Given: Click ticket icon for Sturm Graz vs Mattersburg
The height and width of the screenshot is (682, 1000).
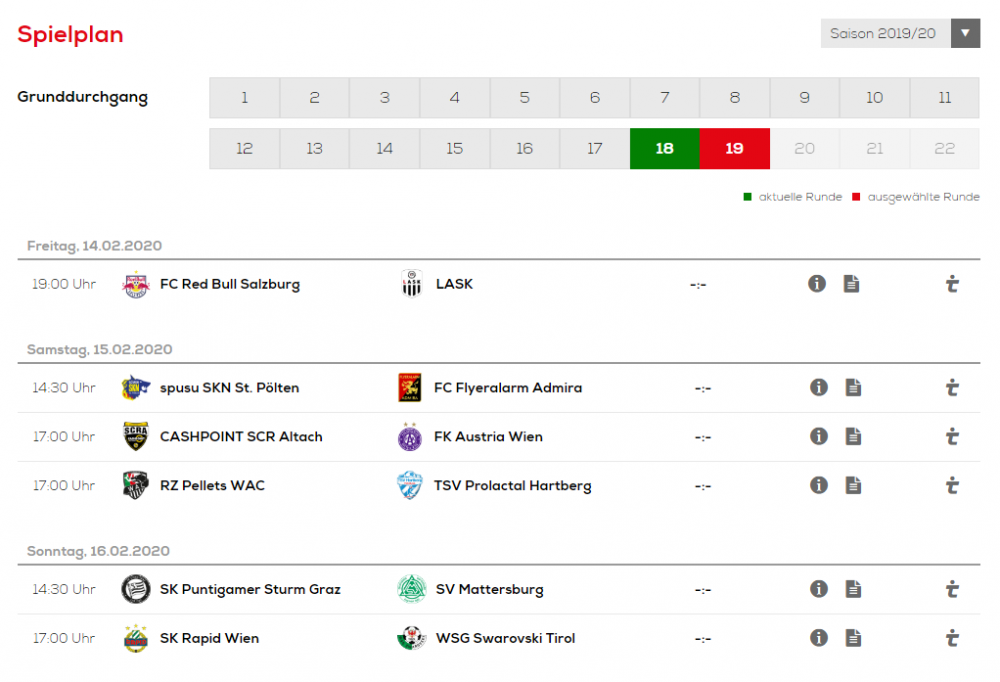Looking at the screenshot, I should (952, 589).
